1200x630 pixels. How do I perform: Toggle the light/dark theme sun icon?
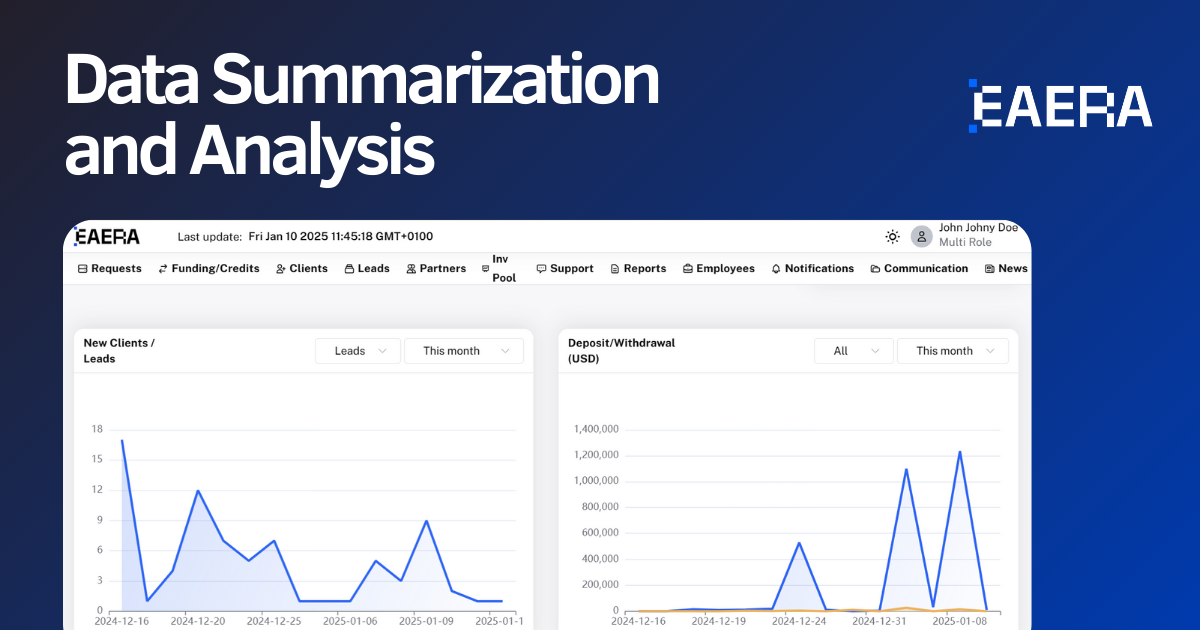tap(892, 237)
